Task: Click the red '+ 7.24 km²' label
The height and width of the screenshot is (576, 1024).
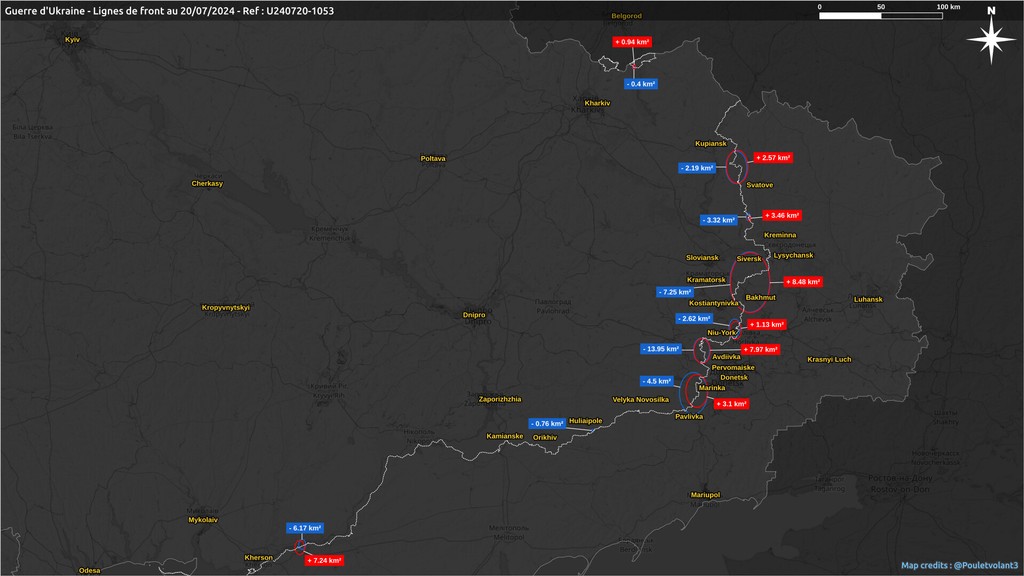Action: pyautogui.click(x=324, y=561)
